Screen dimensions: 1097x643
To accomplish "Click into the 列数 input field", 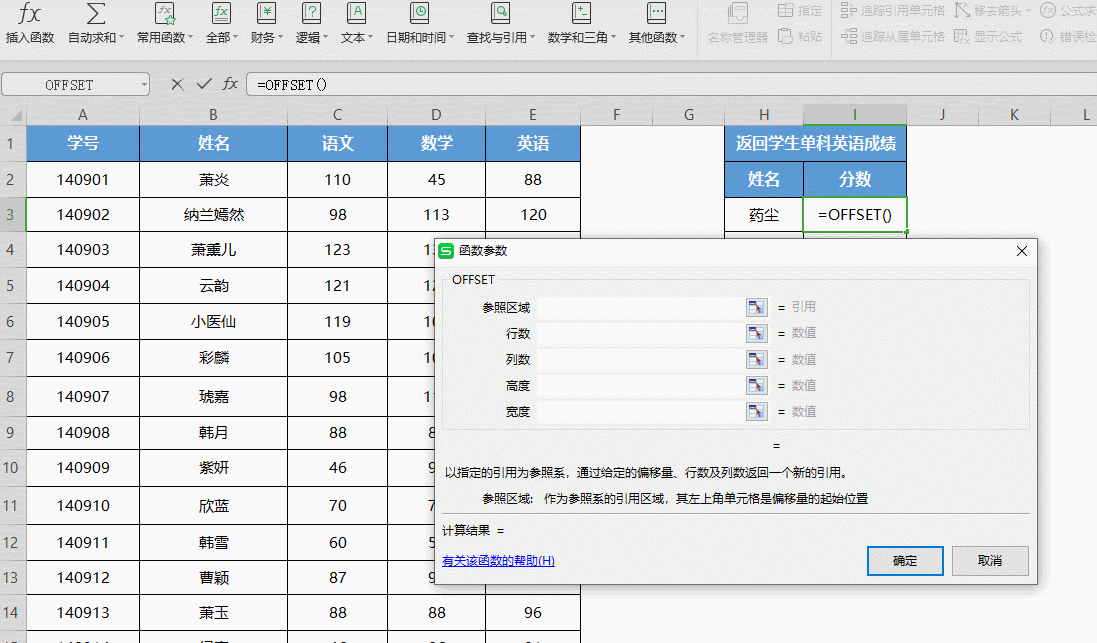I will pyautogui.click(x=641, y=360).
